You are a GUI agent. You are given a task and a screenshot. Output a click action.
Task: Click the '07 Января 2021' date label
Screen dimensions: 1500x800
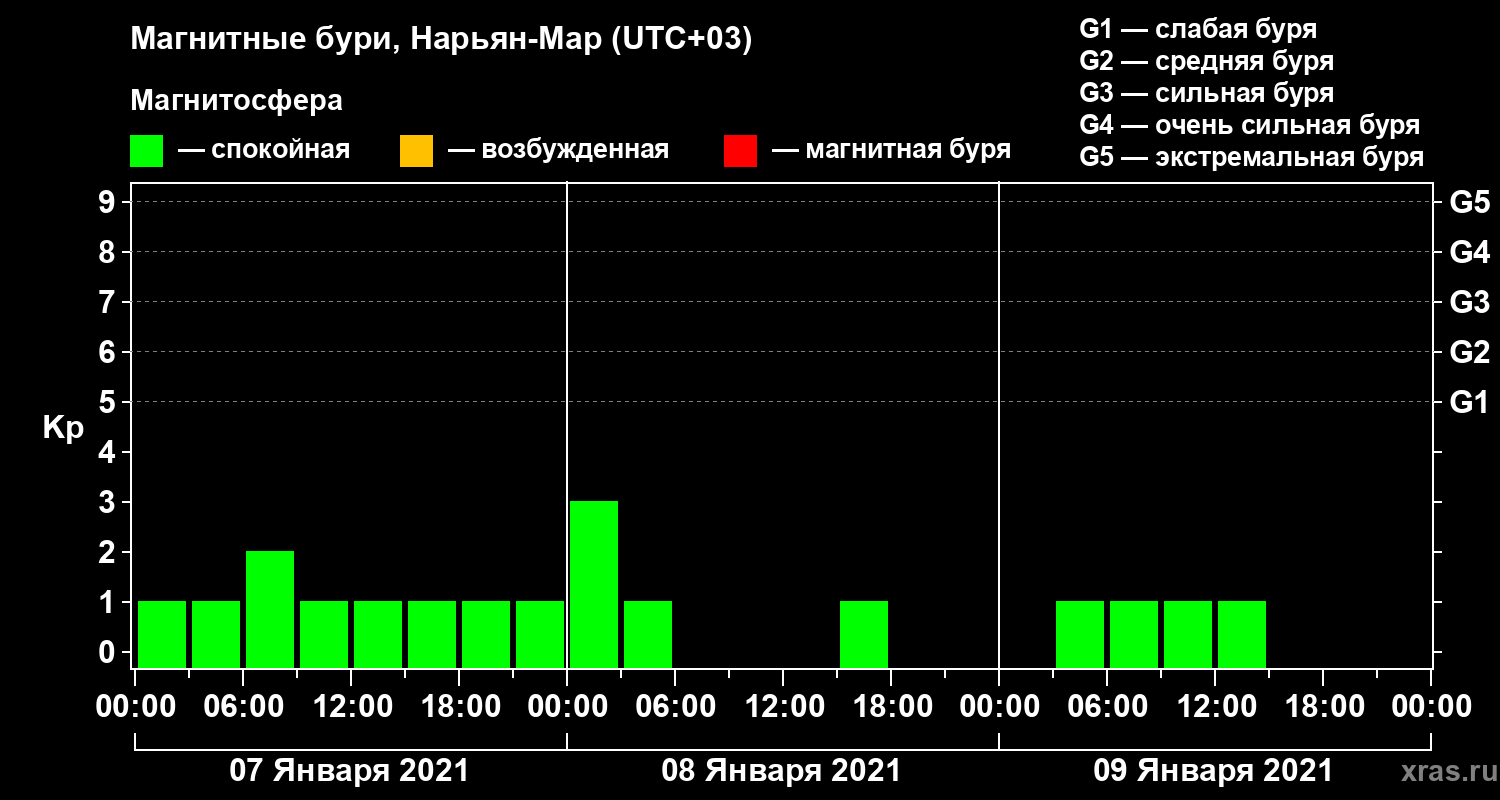[x=349, y=771]
